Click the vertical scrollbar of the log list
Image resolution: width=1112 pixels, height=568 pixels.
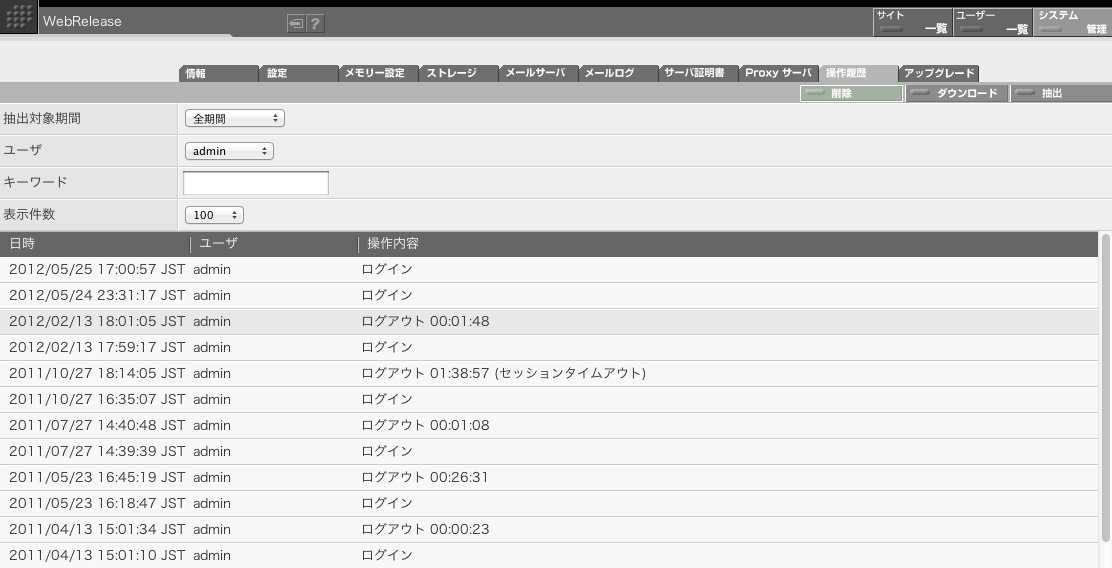point(1105,400)
